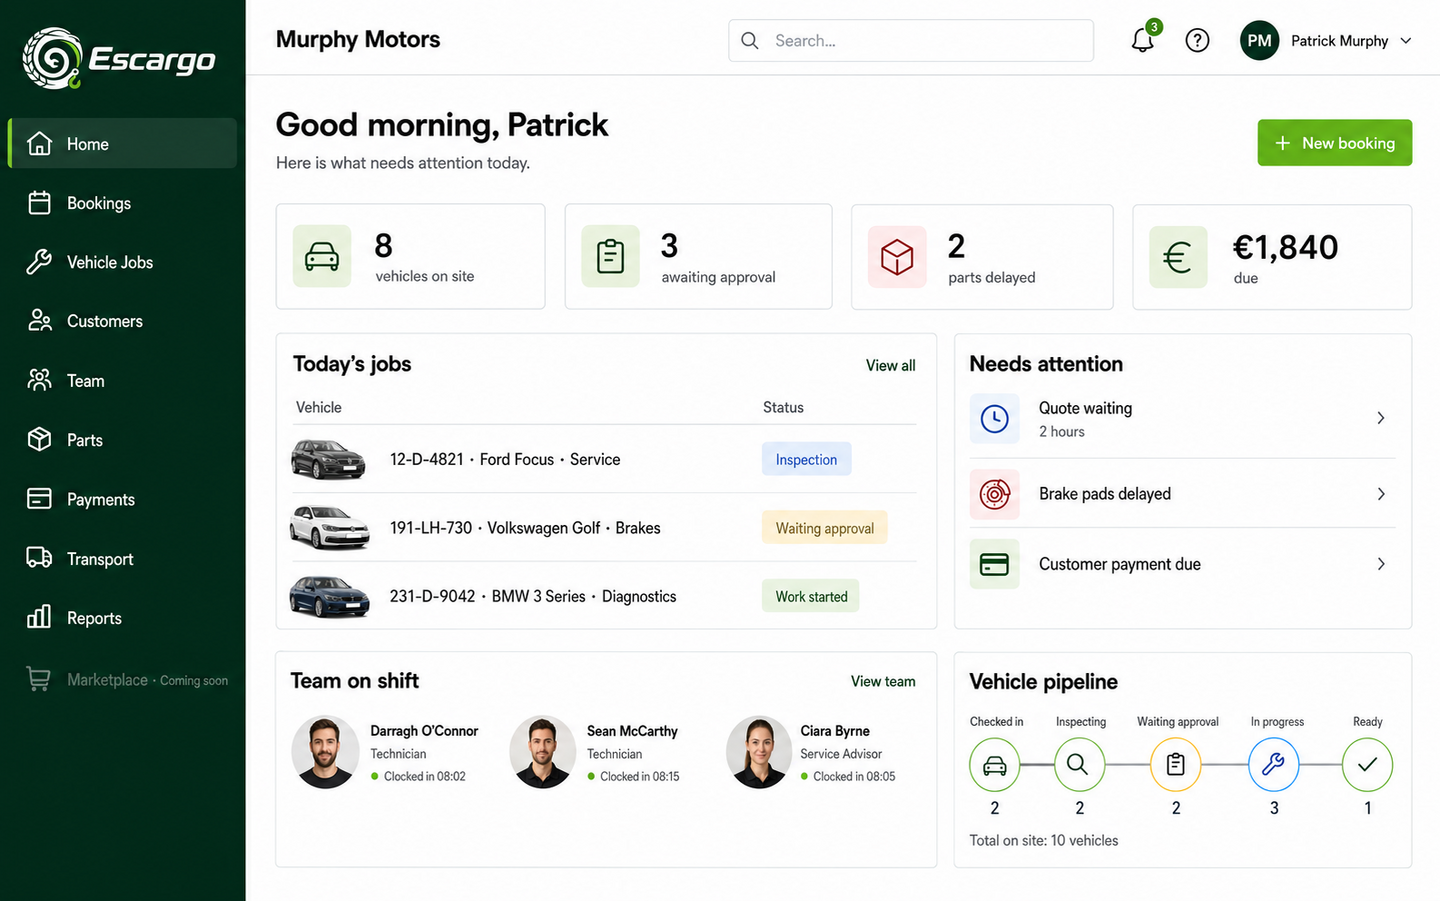
Task: Click the text '12-D-4821 · Ford Focus · Service'
Action: (x=505, y=459)
